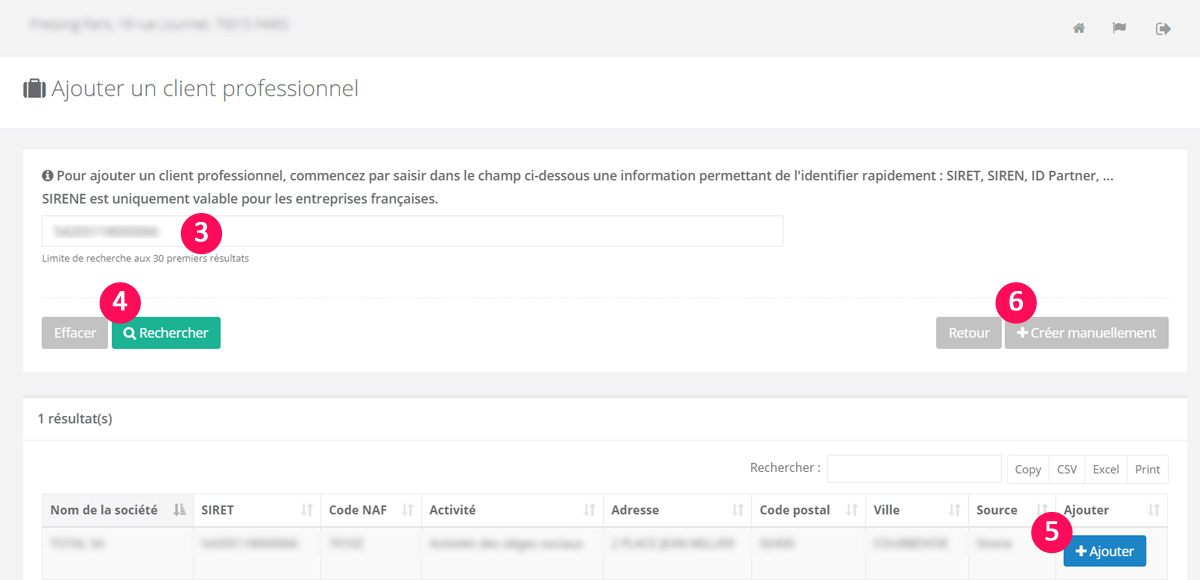Focus the table Rechercher filter field
The width and height of the screenshot is (1200, 580).
click(x=913, y=469)
